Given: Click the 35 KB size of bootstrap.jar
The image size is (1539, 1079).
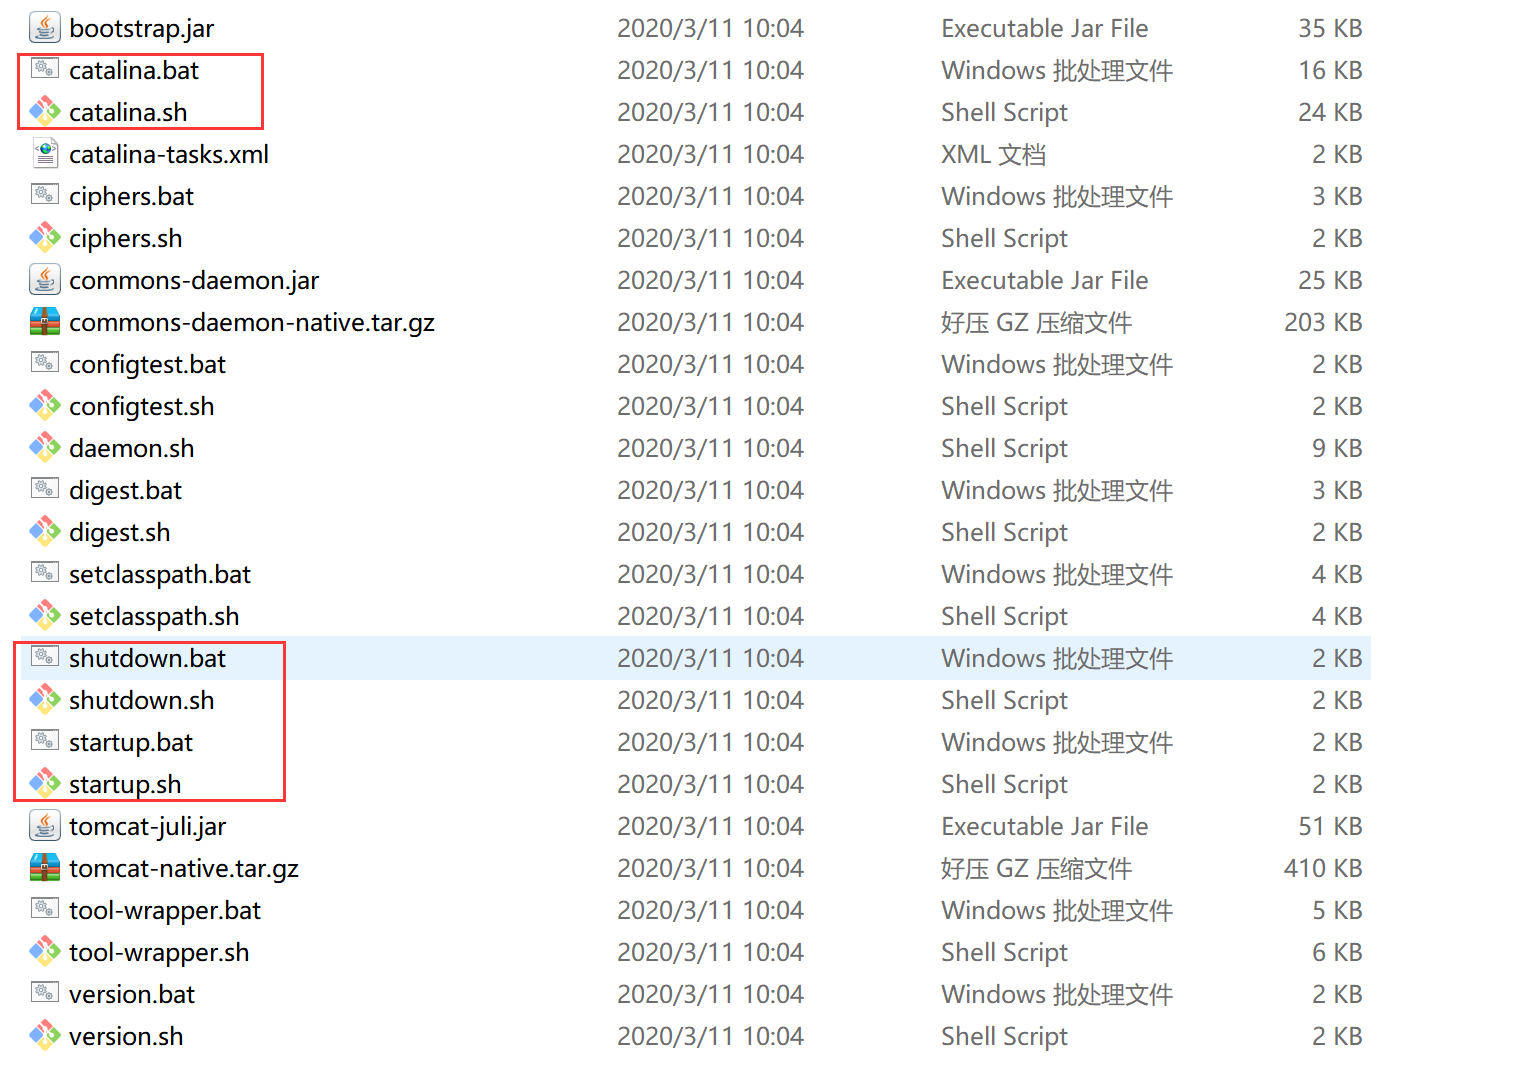Looking at the screenshot, I should point(1330,28).
